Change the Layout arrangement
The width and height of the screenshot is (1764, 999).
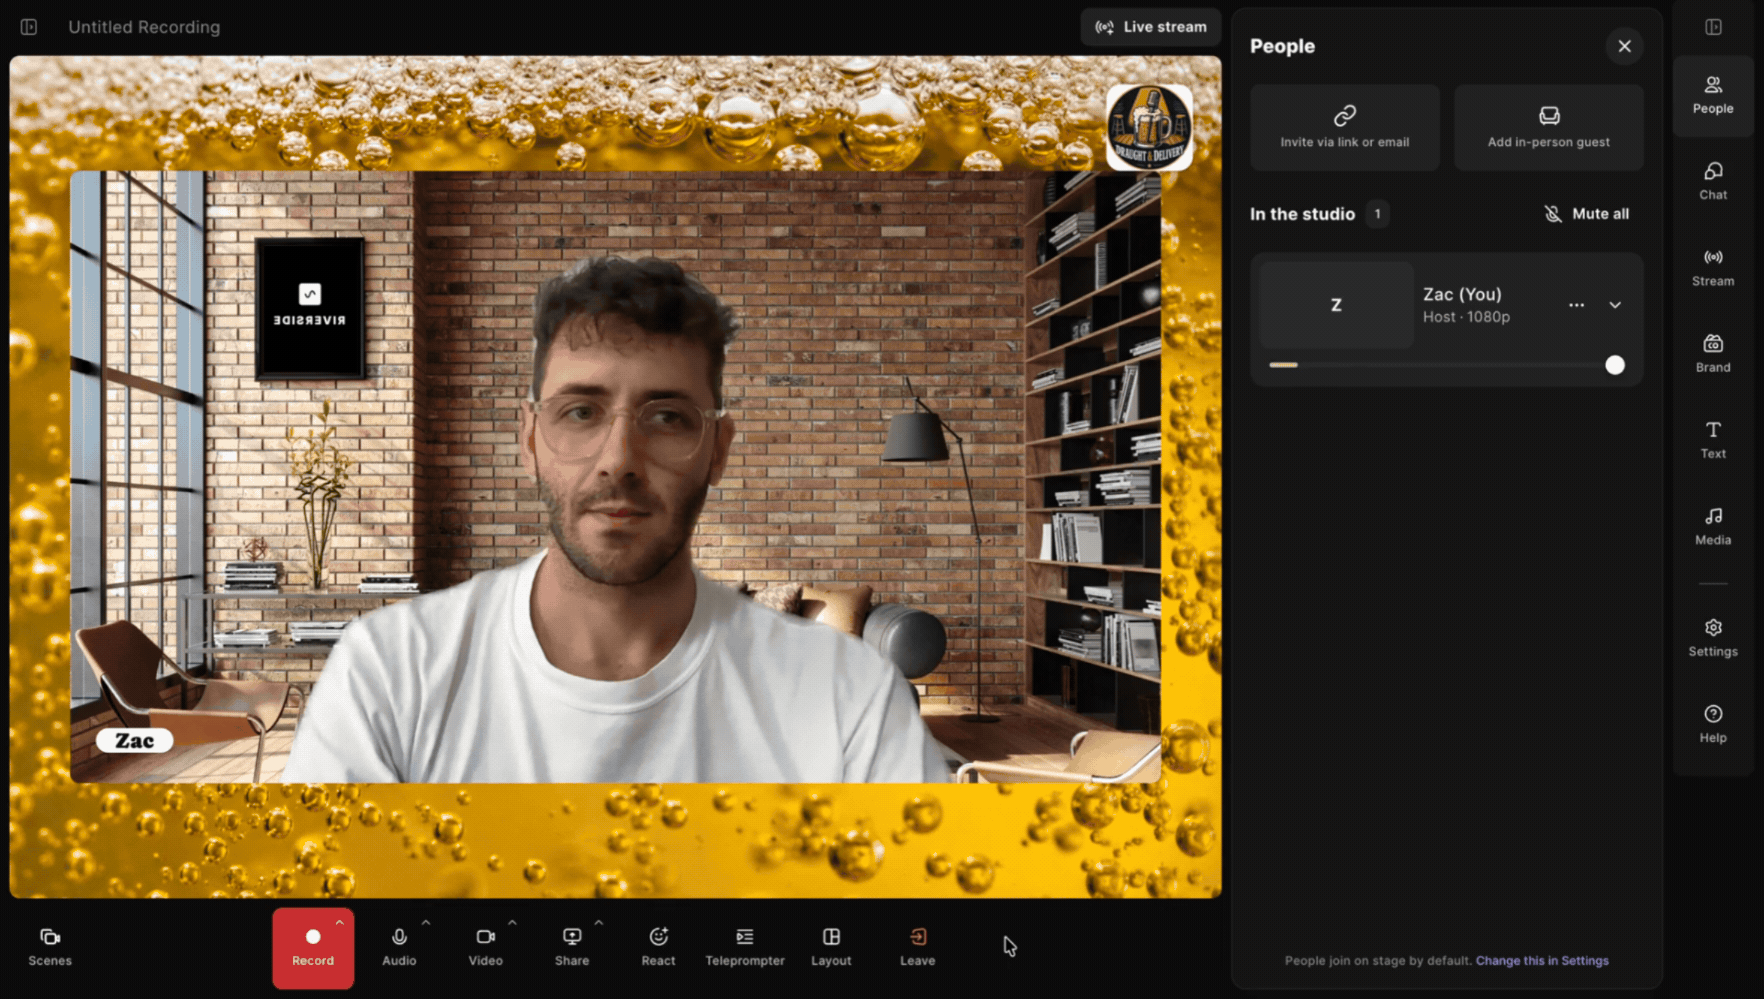click(x=831, y=947)
